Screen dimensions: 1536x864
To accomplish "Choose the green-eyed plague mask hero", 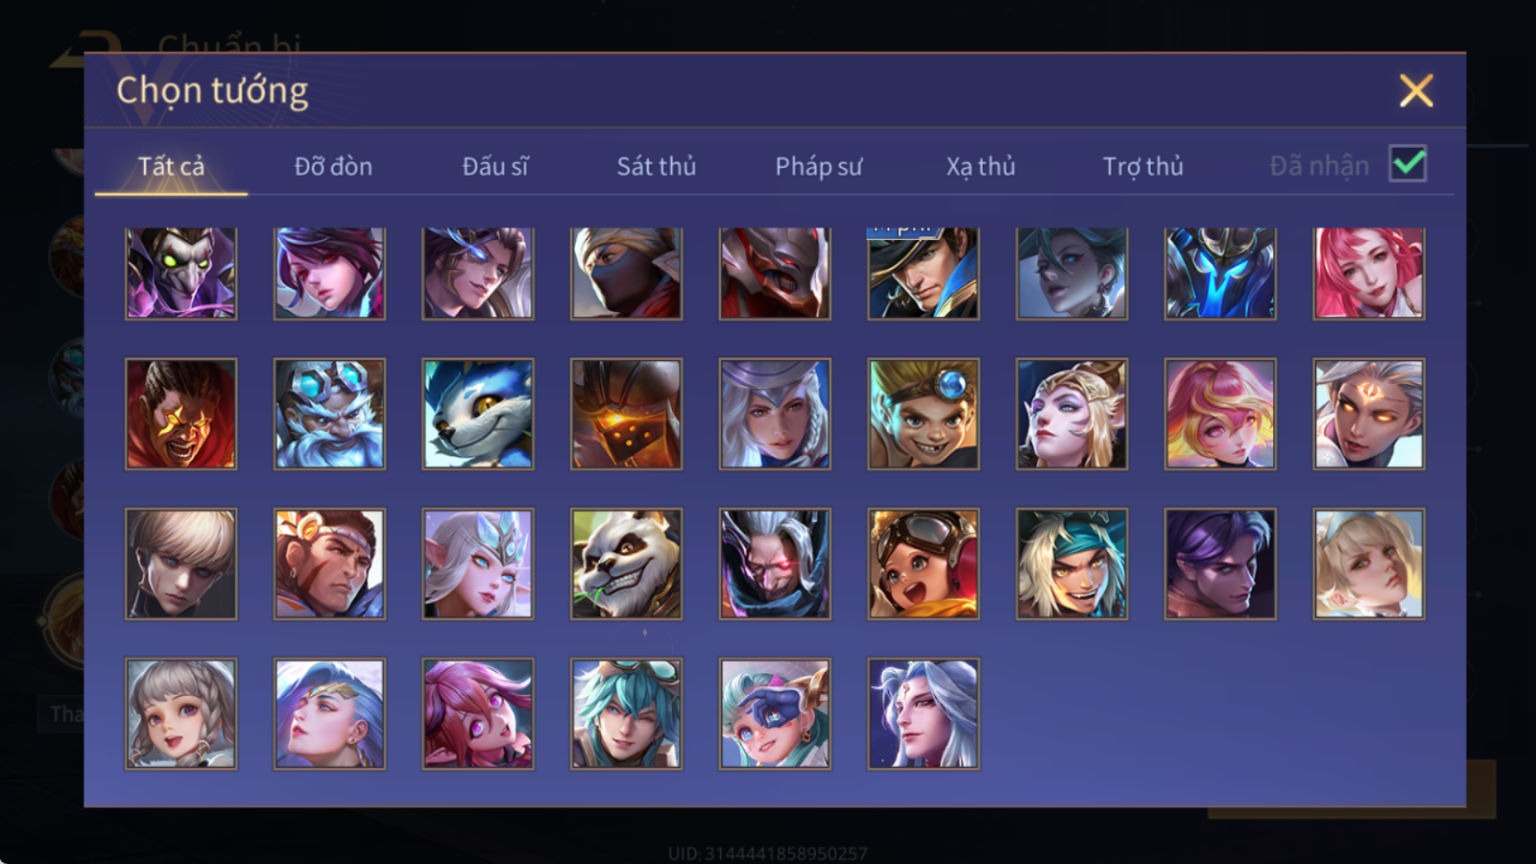I will click(x=181, y=273).
